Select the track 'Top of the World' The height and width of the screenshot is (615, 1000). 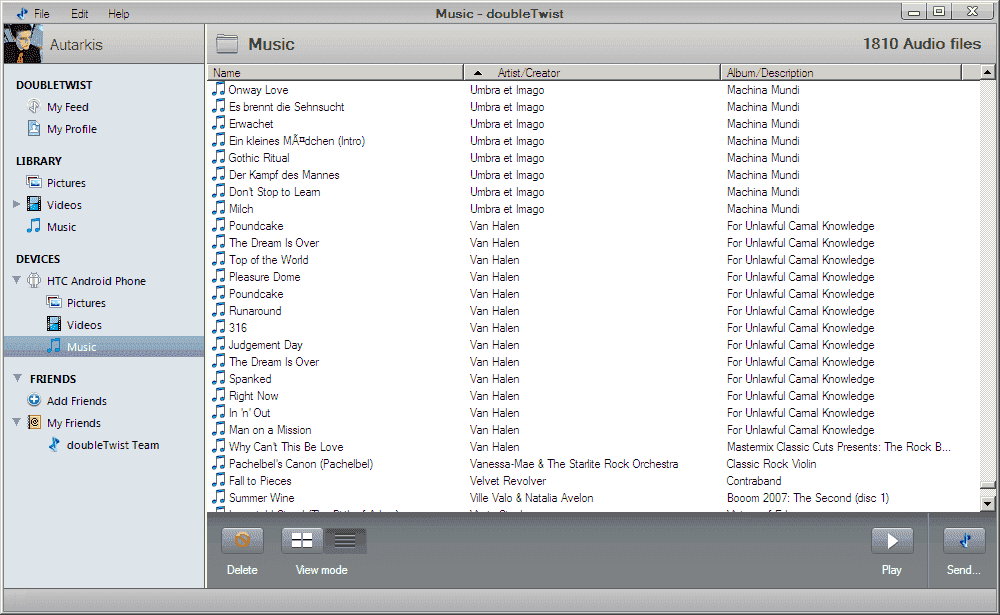click(x=268, y=260)
